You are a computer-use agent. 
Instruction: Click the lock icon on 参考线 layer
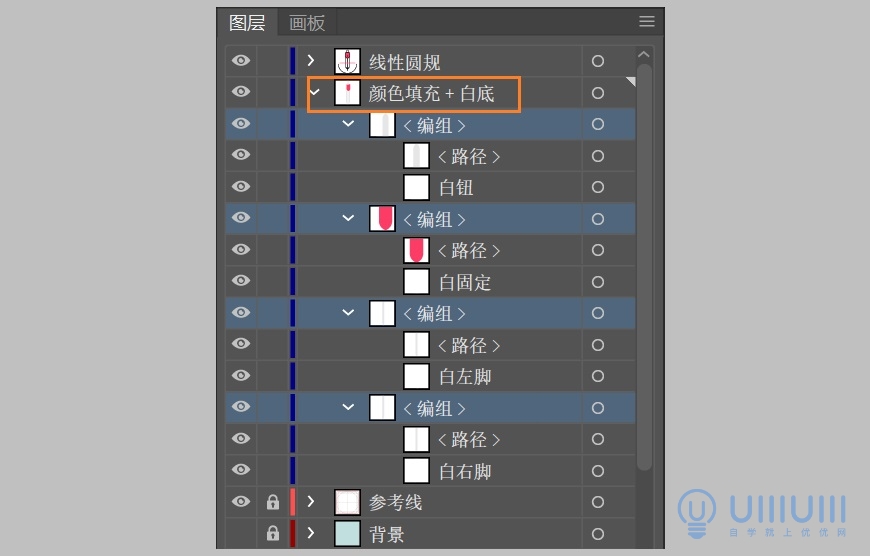click(x=272, y=502)
